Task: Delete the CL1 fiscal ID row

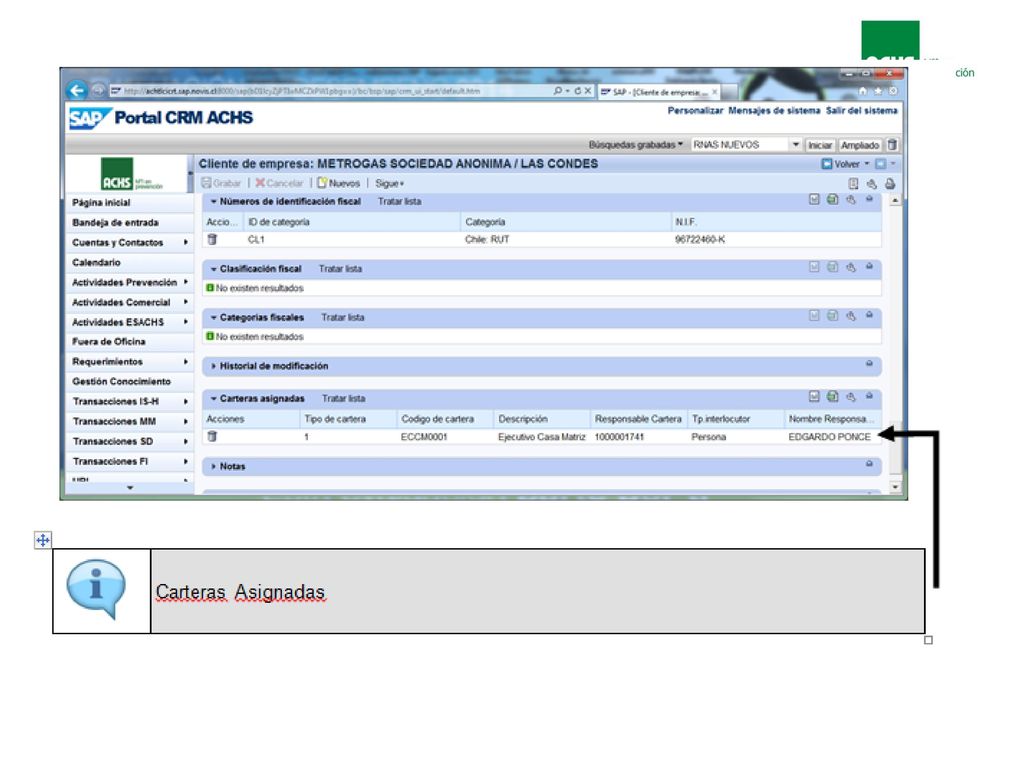Action: click(212, 240)
